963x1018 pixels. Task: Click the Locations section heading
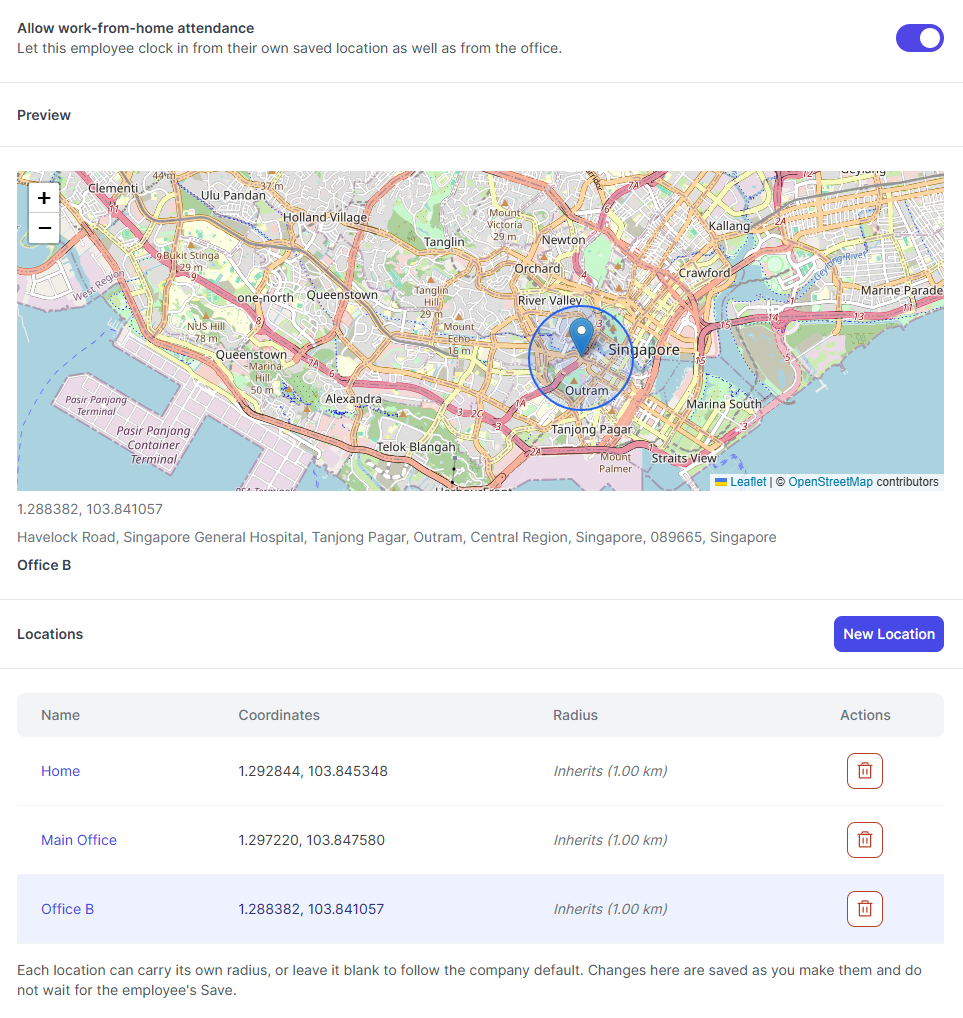click(50, 634)
